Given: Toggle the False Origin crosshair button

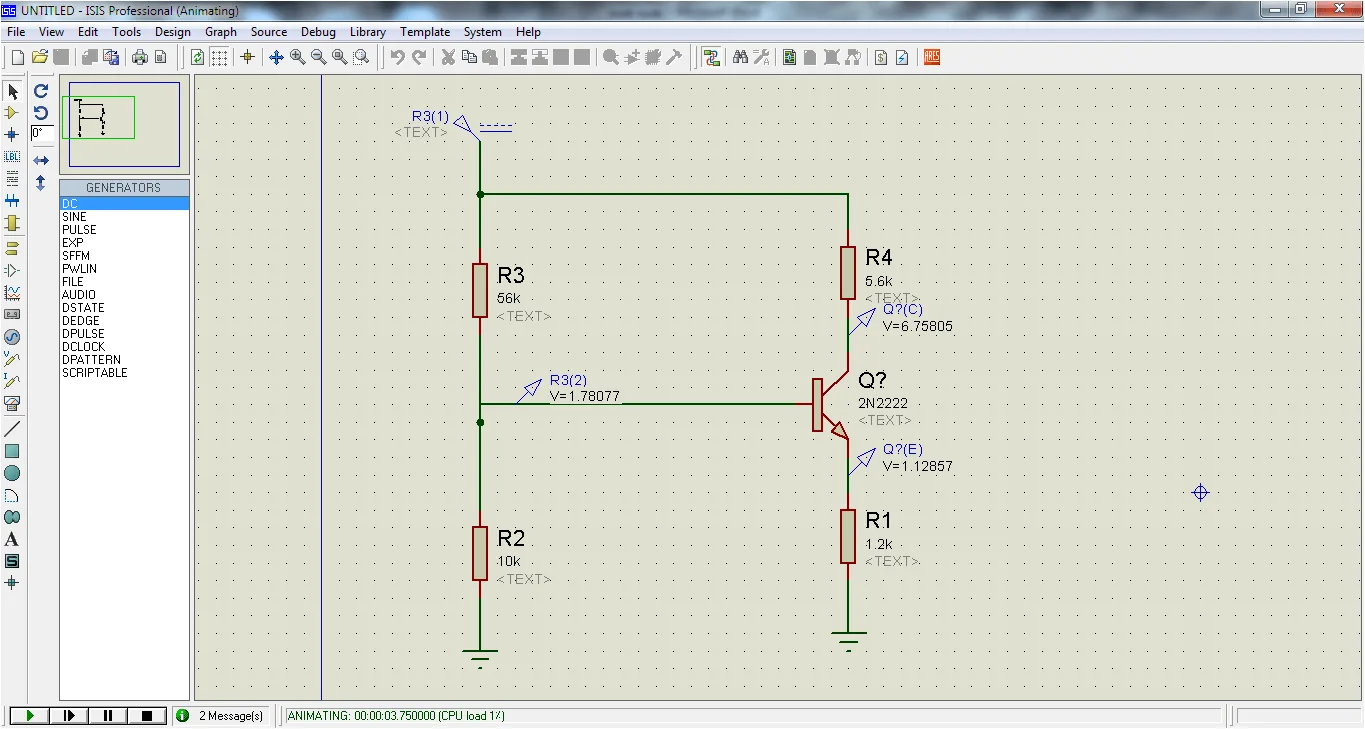Looking at the screenshot, I should 248,57.
